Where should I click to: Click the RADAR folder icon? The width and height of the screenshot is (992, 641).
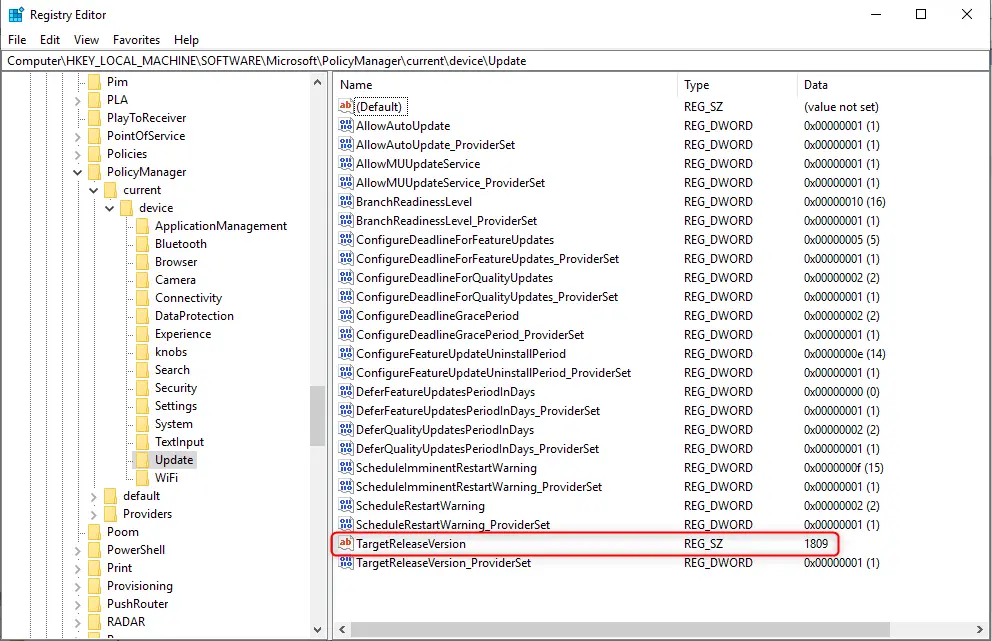coord(95,622)
